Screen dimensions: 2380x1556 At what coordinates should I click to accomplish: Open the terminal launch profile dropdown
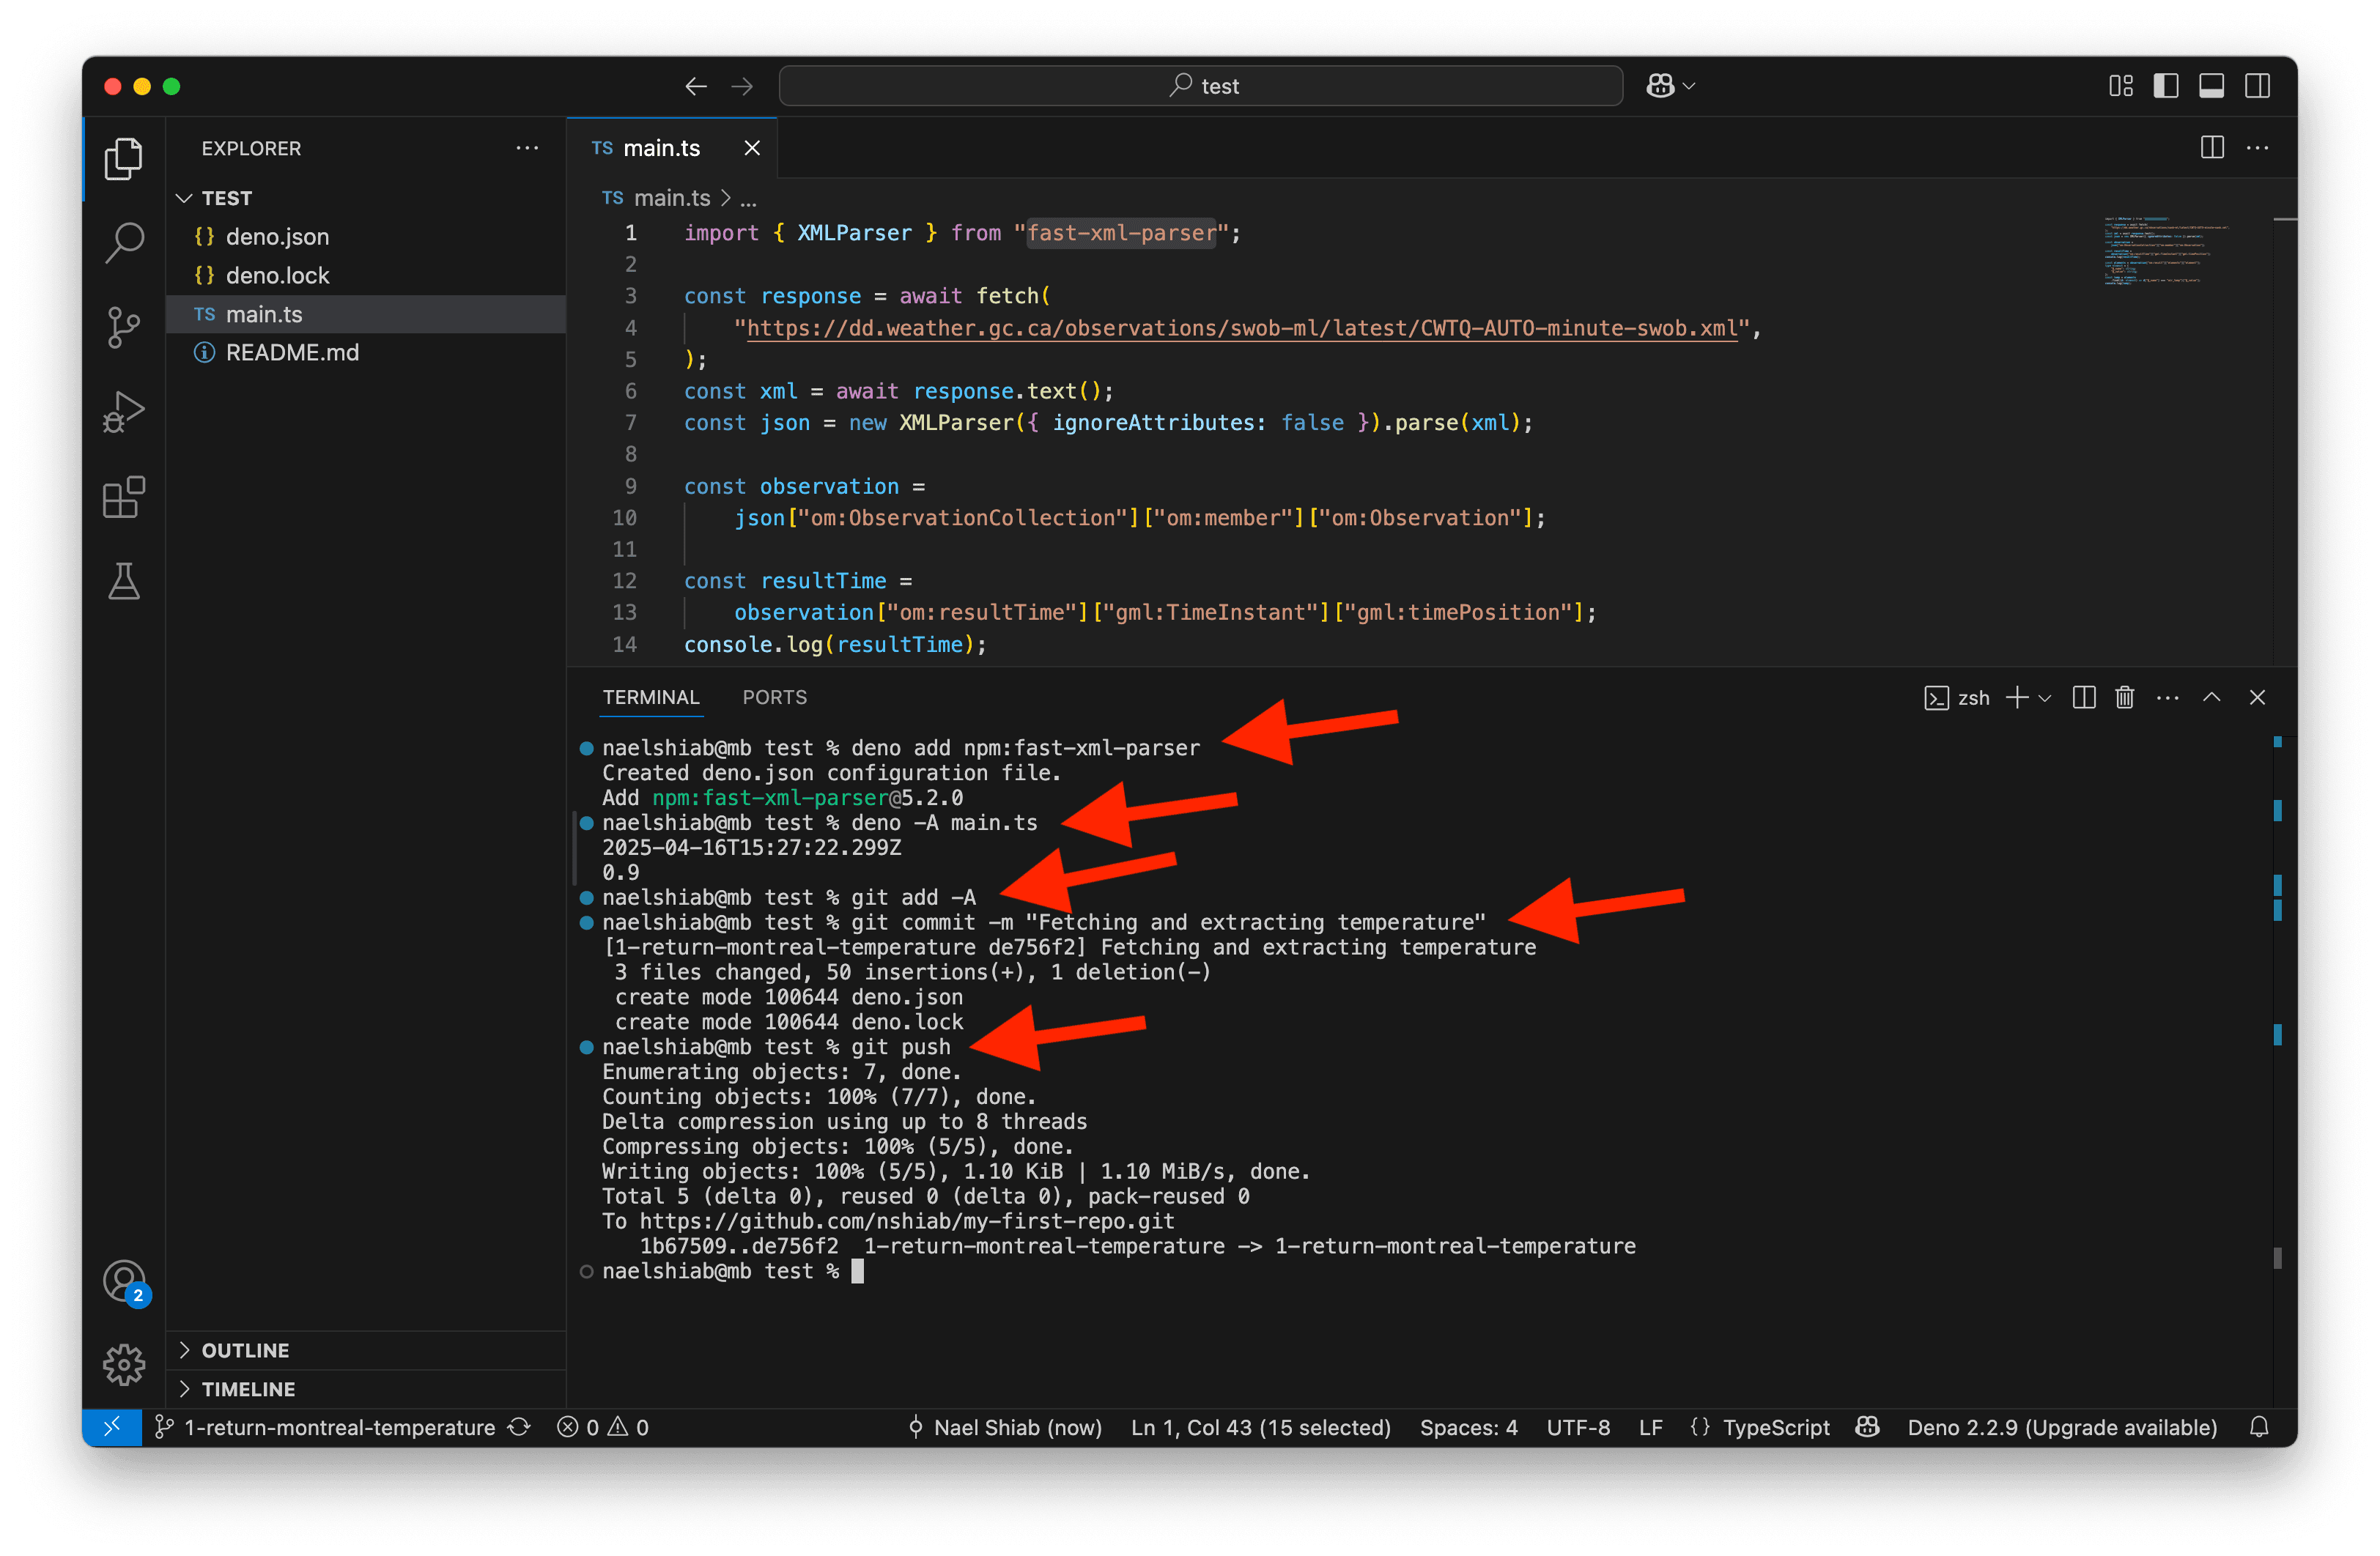(2044, 698)
